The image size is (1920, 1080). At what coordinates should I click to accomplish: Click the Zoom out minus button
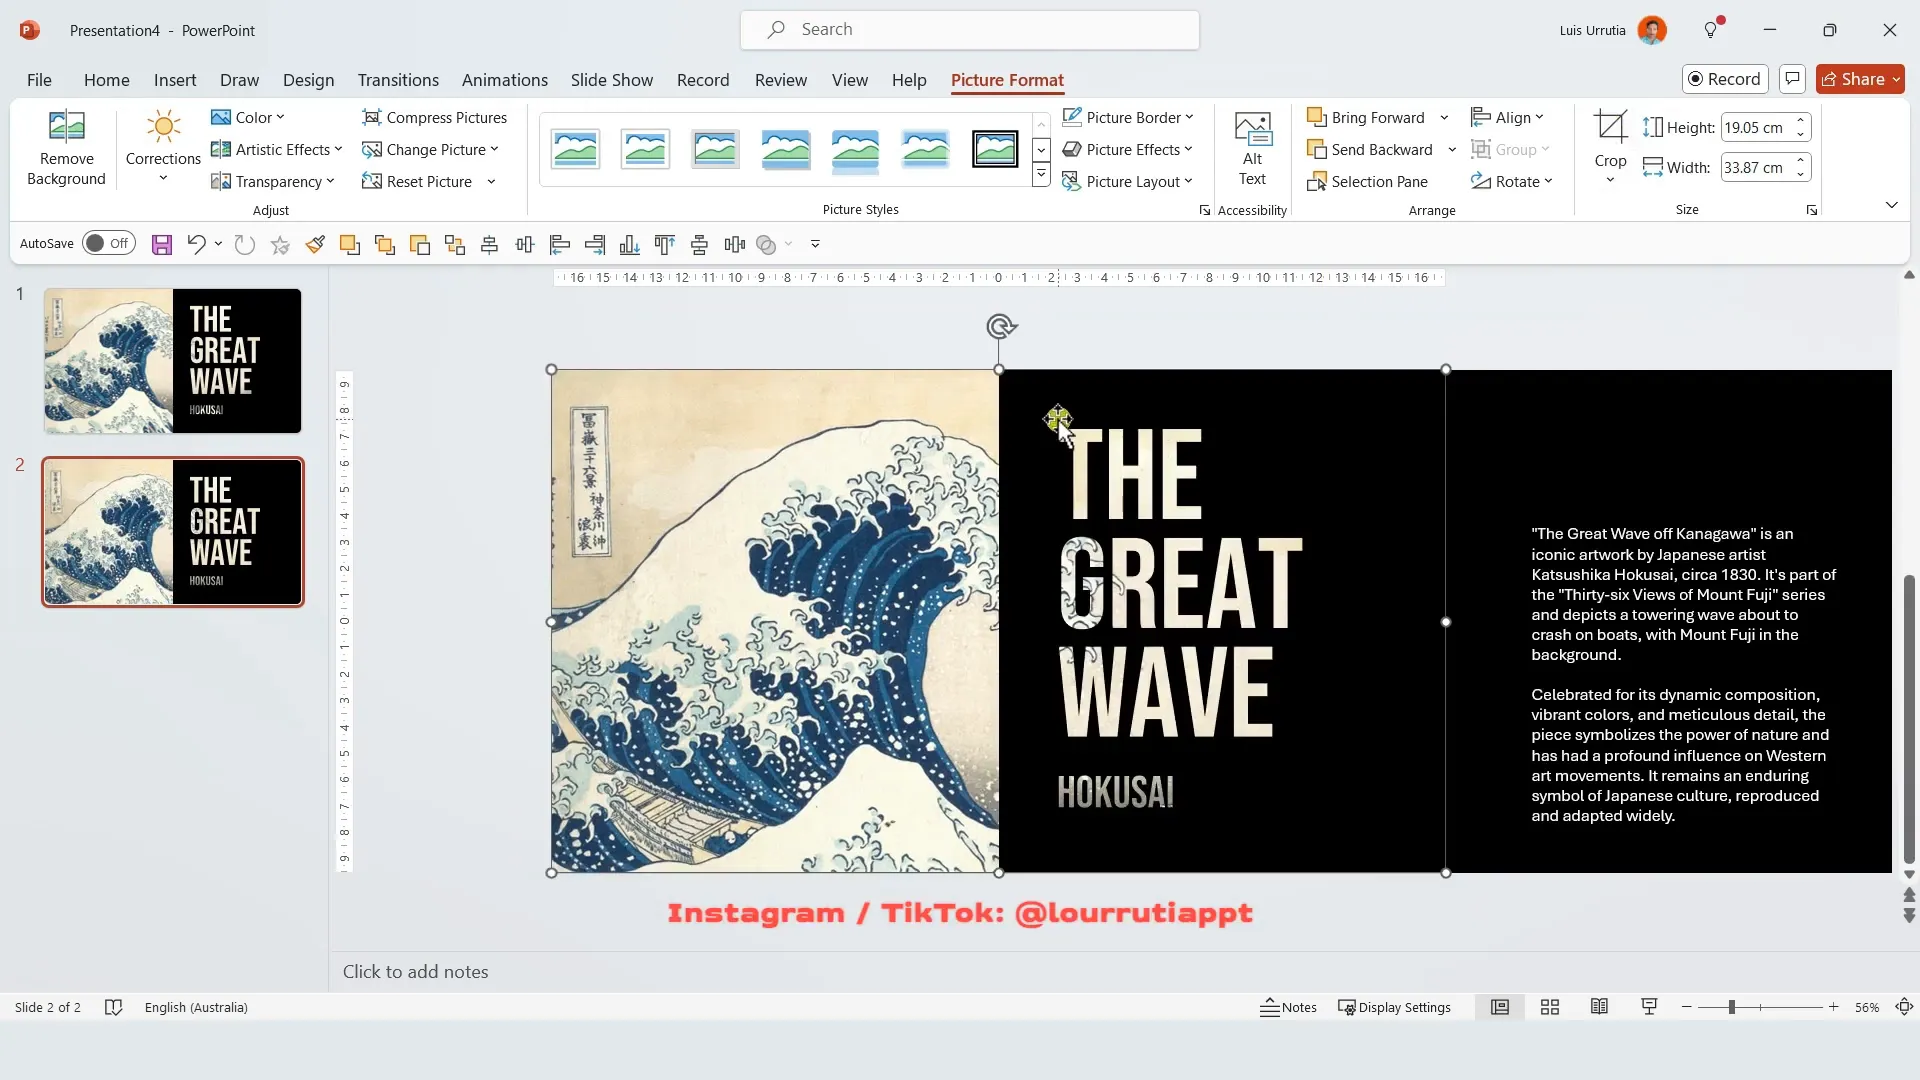[1687, 1007]
